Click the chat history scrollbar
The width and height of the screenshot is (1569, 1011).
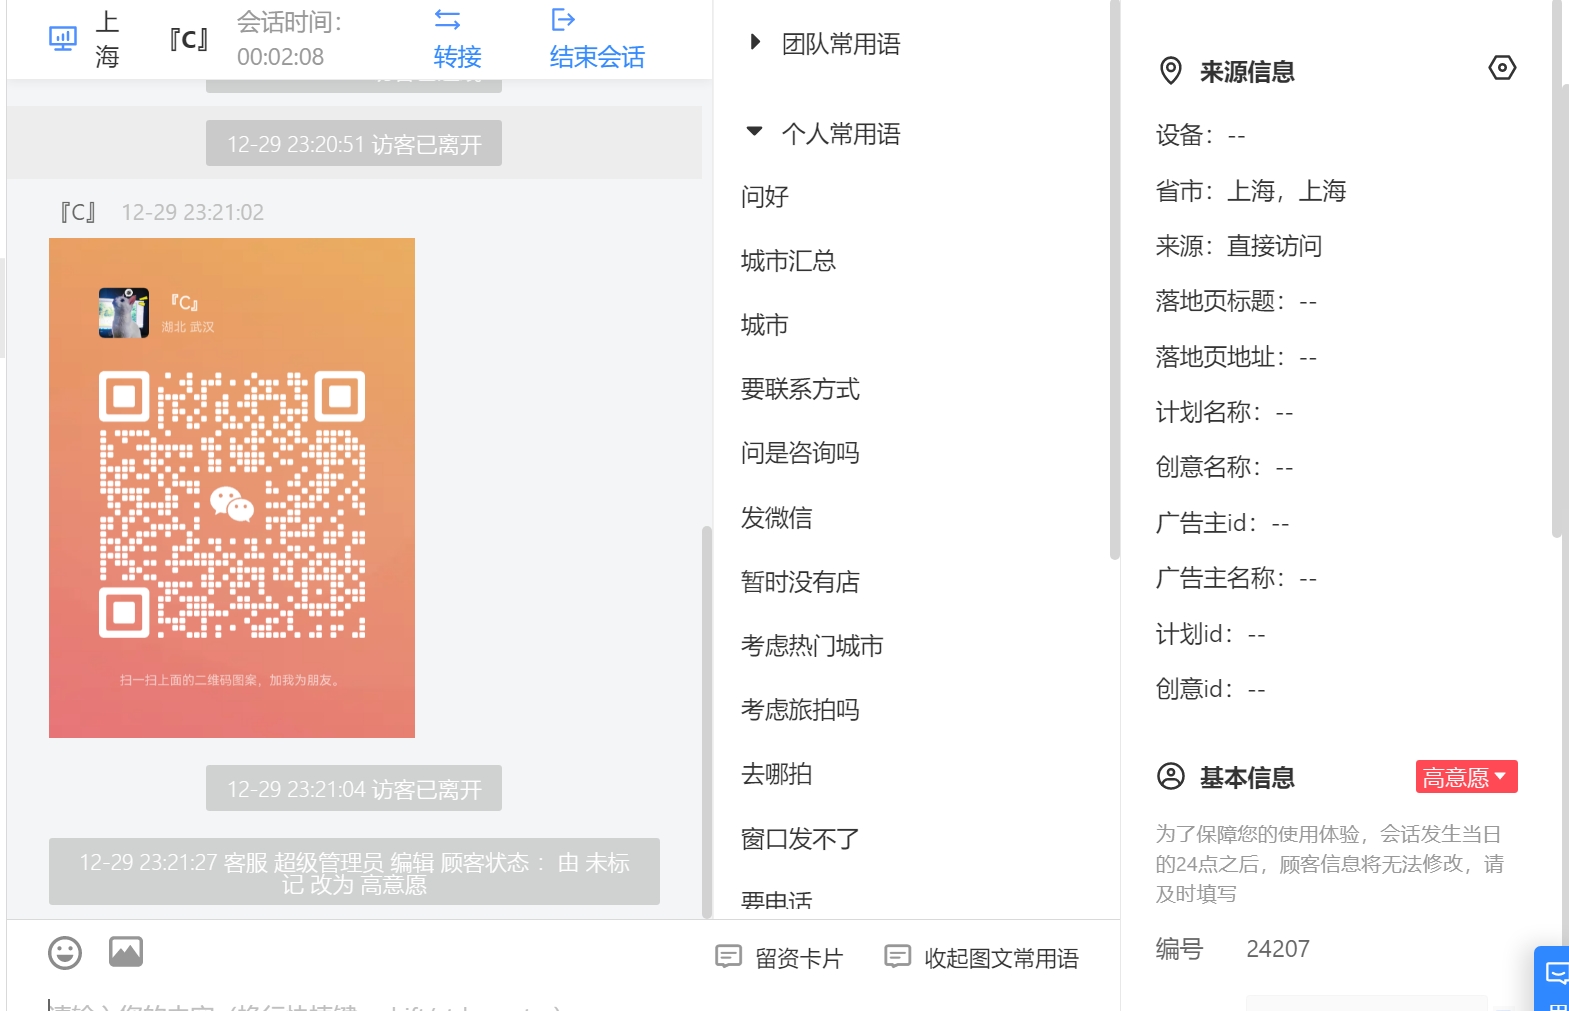707,721
